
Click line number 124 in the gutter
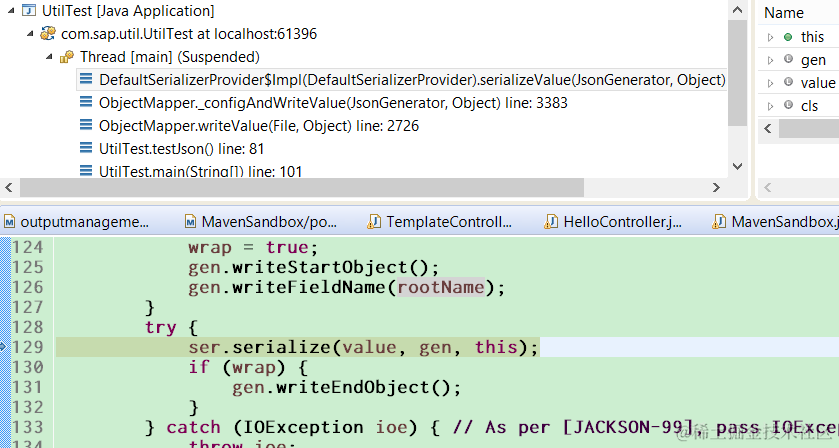coord(28,247)
